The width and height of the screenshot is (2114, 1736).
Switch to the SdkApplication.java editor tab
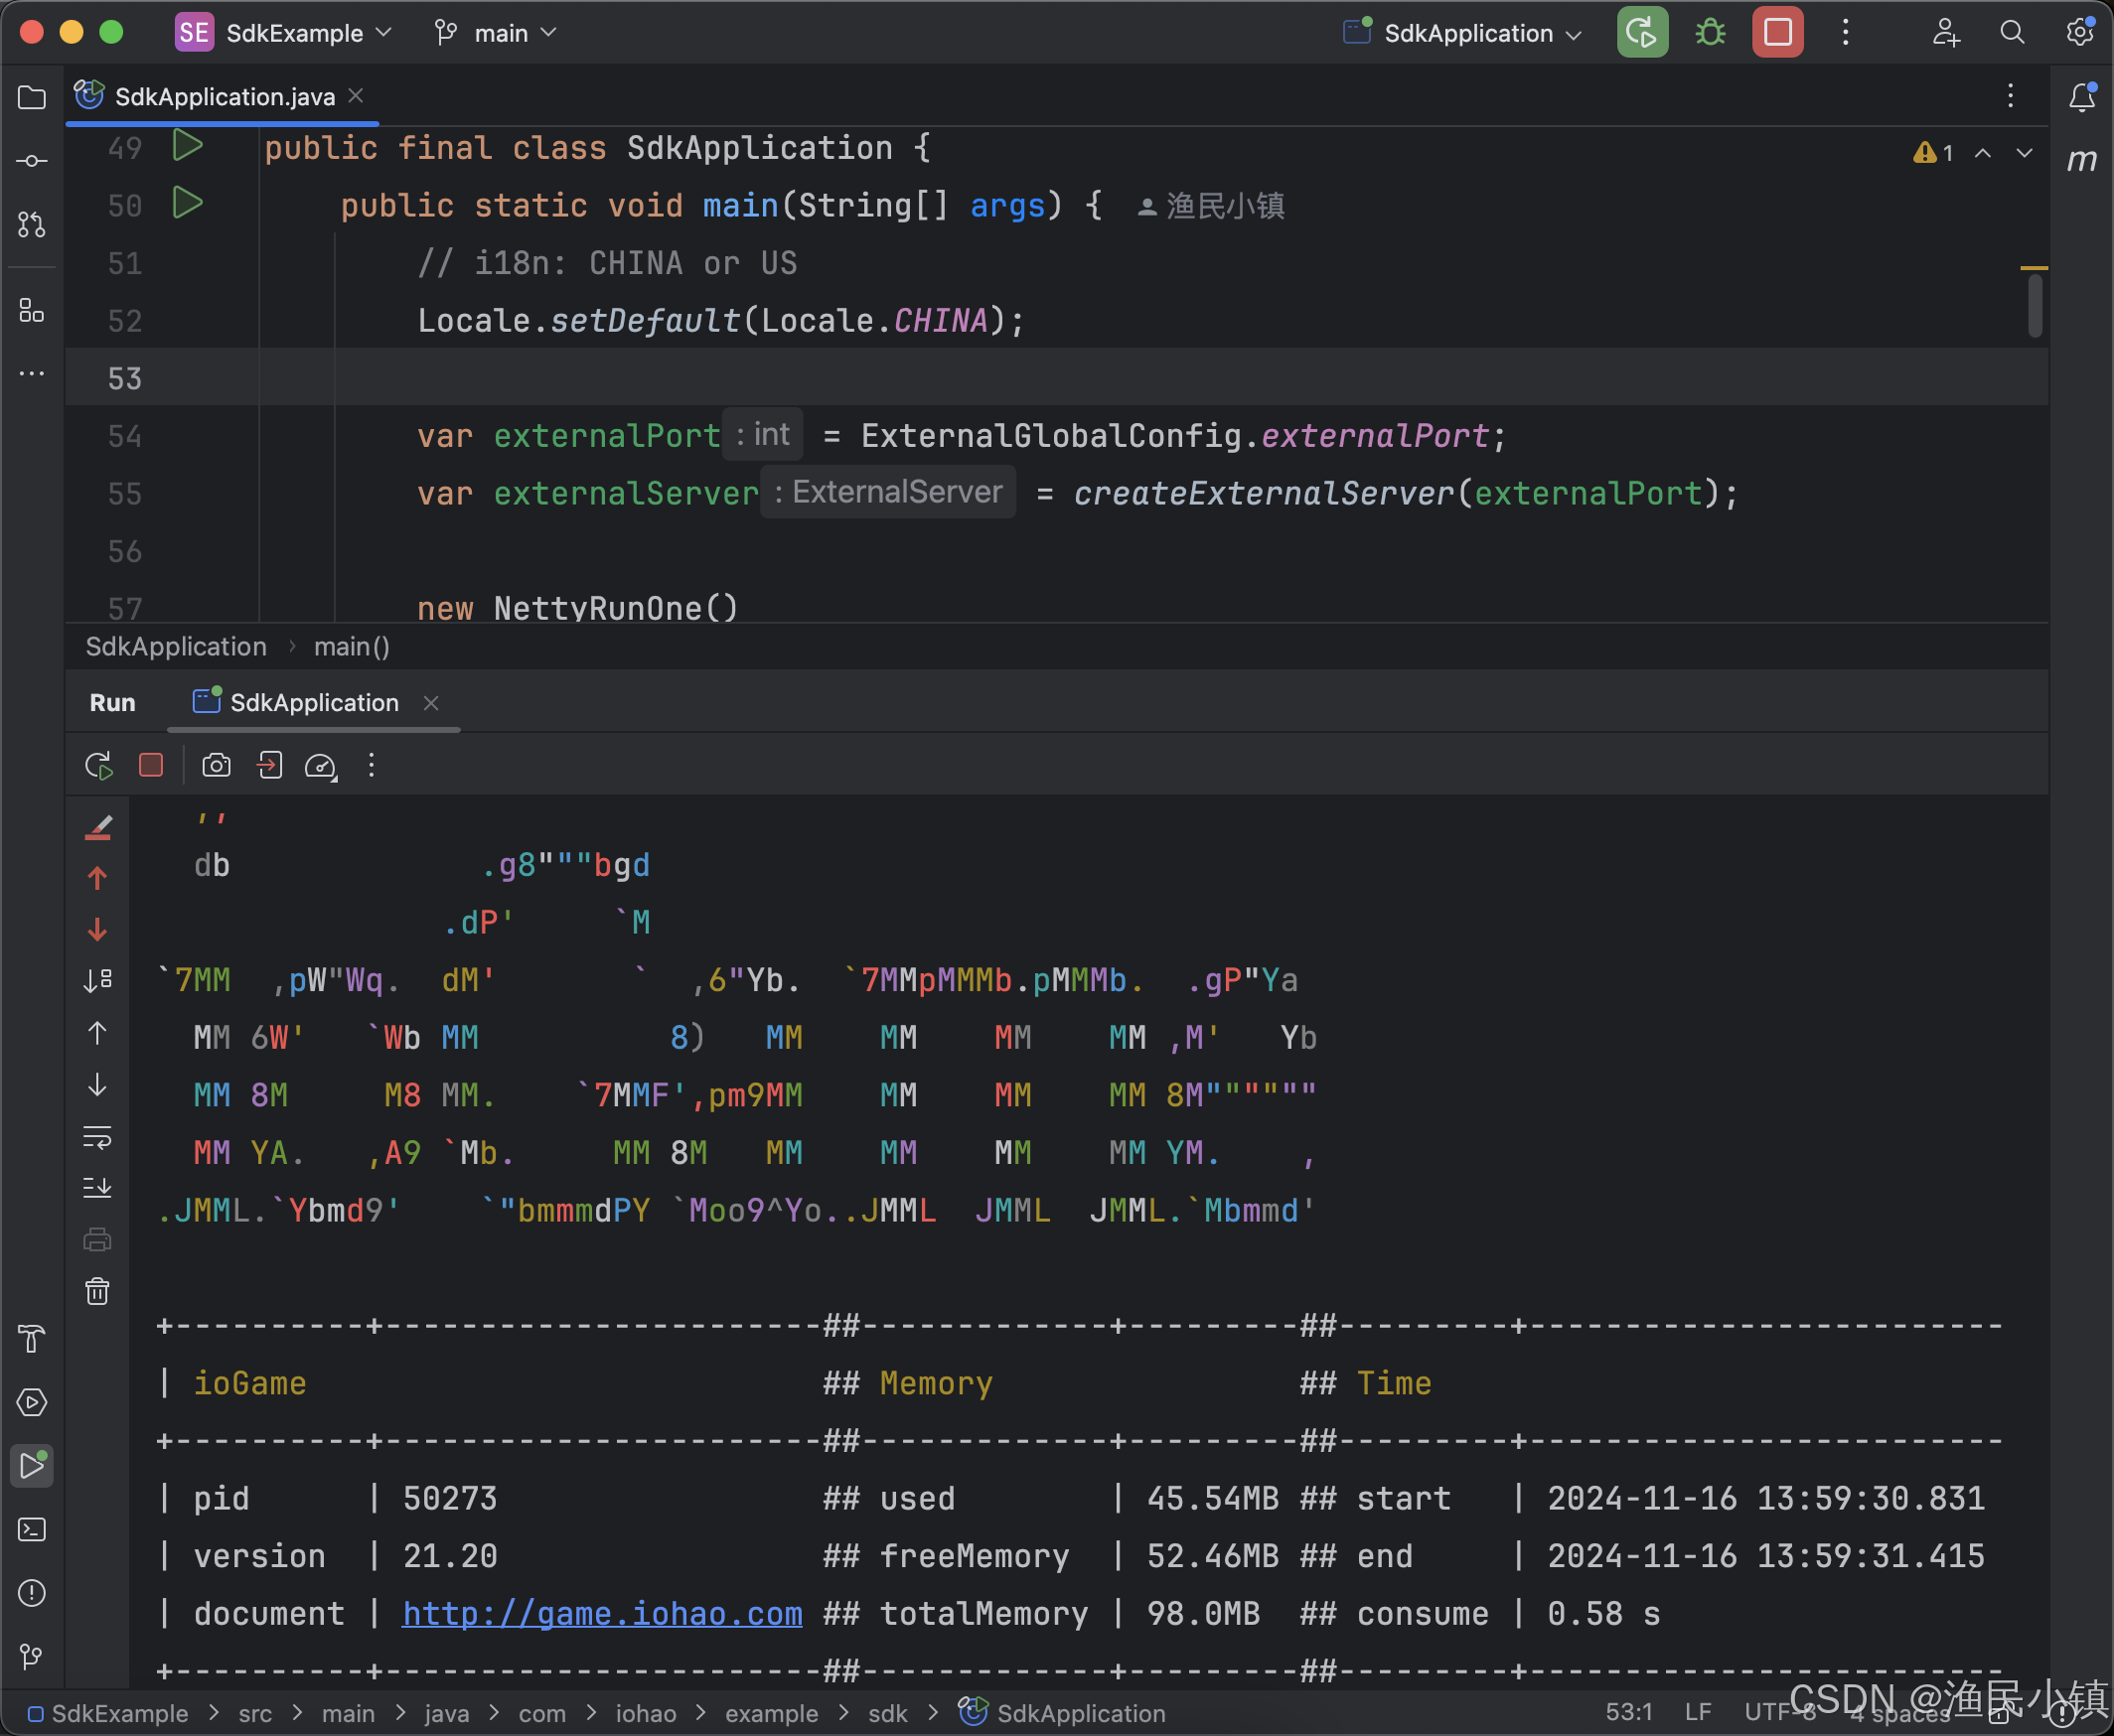222,96
